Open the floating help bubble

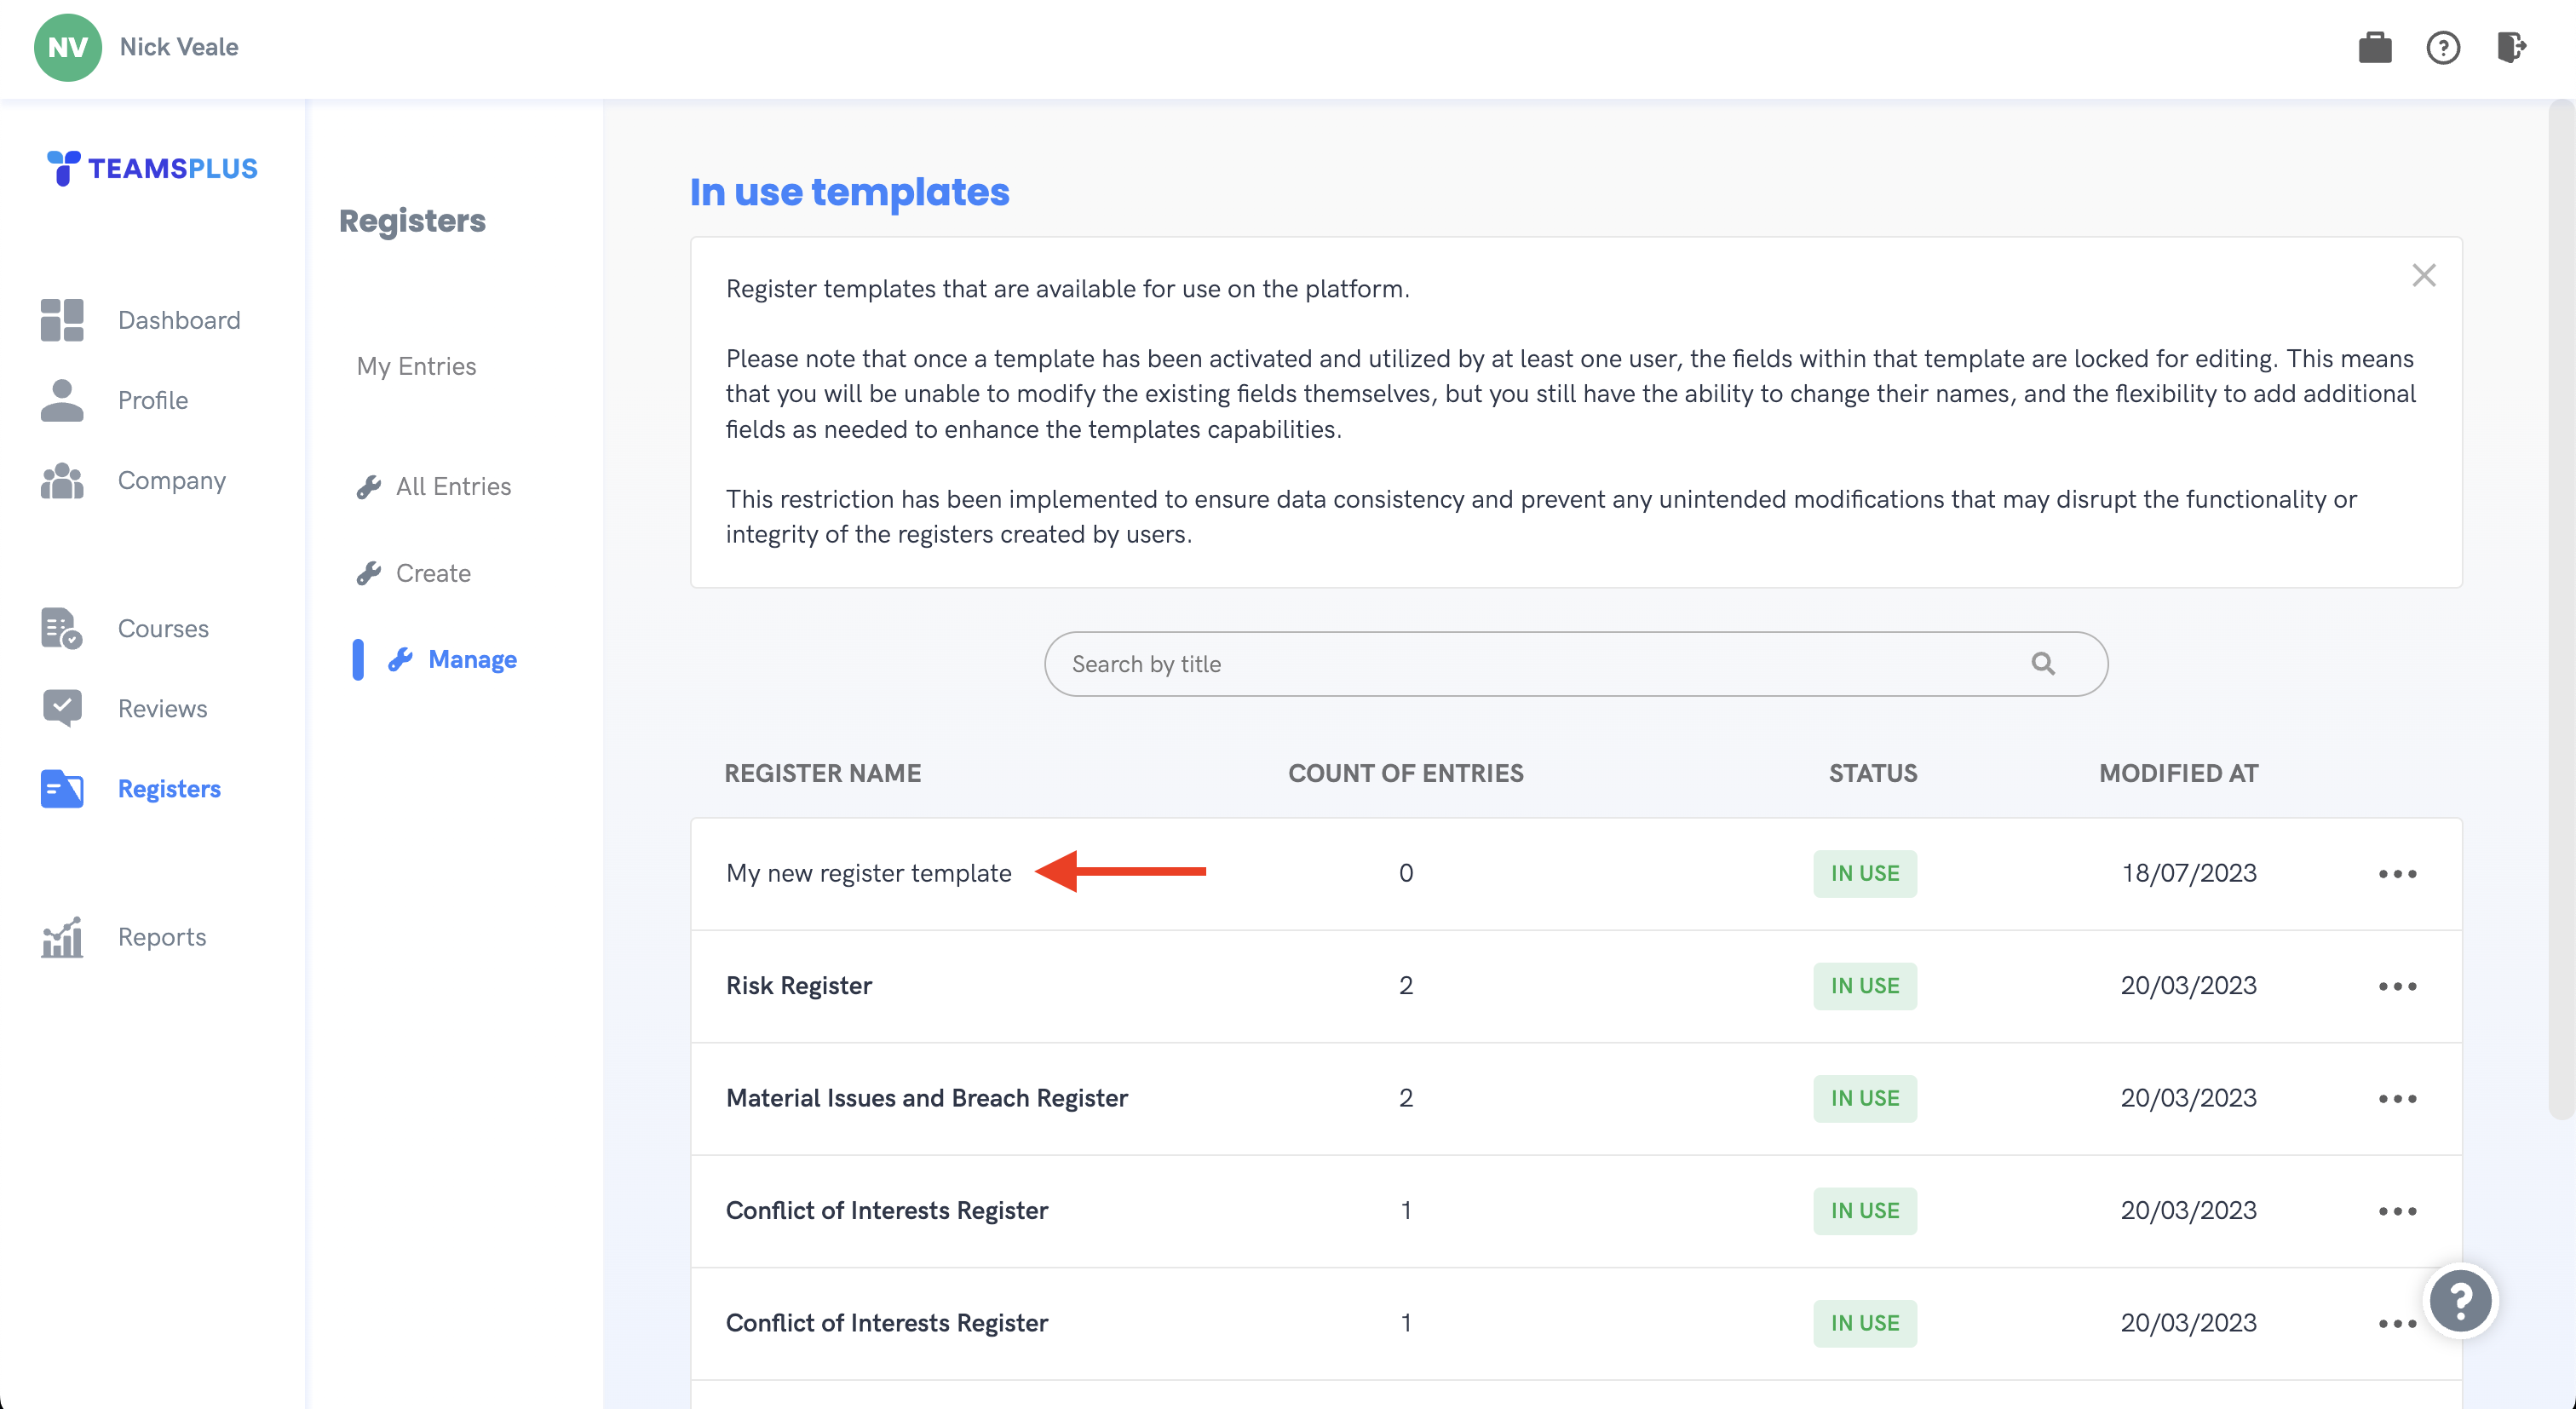click(x=2459, y=1300)
